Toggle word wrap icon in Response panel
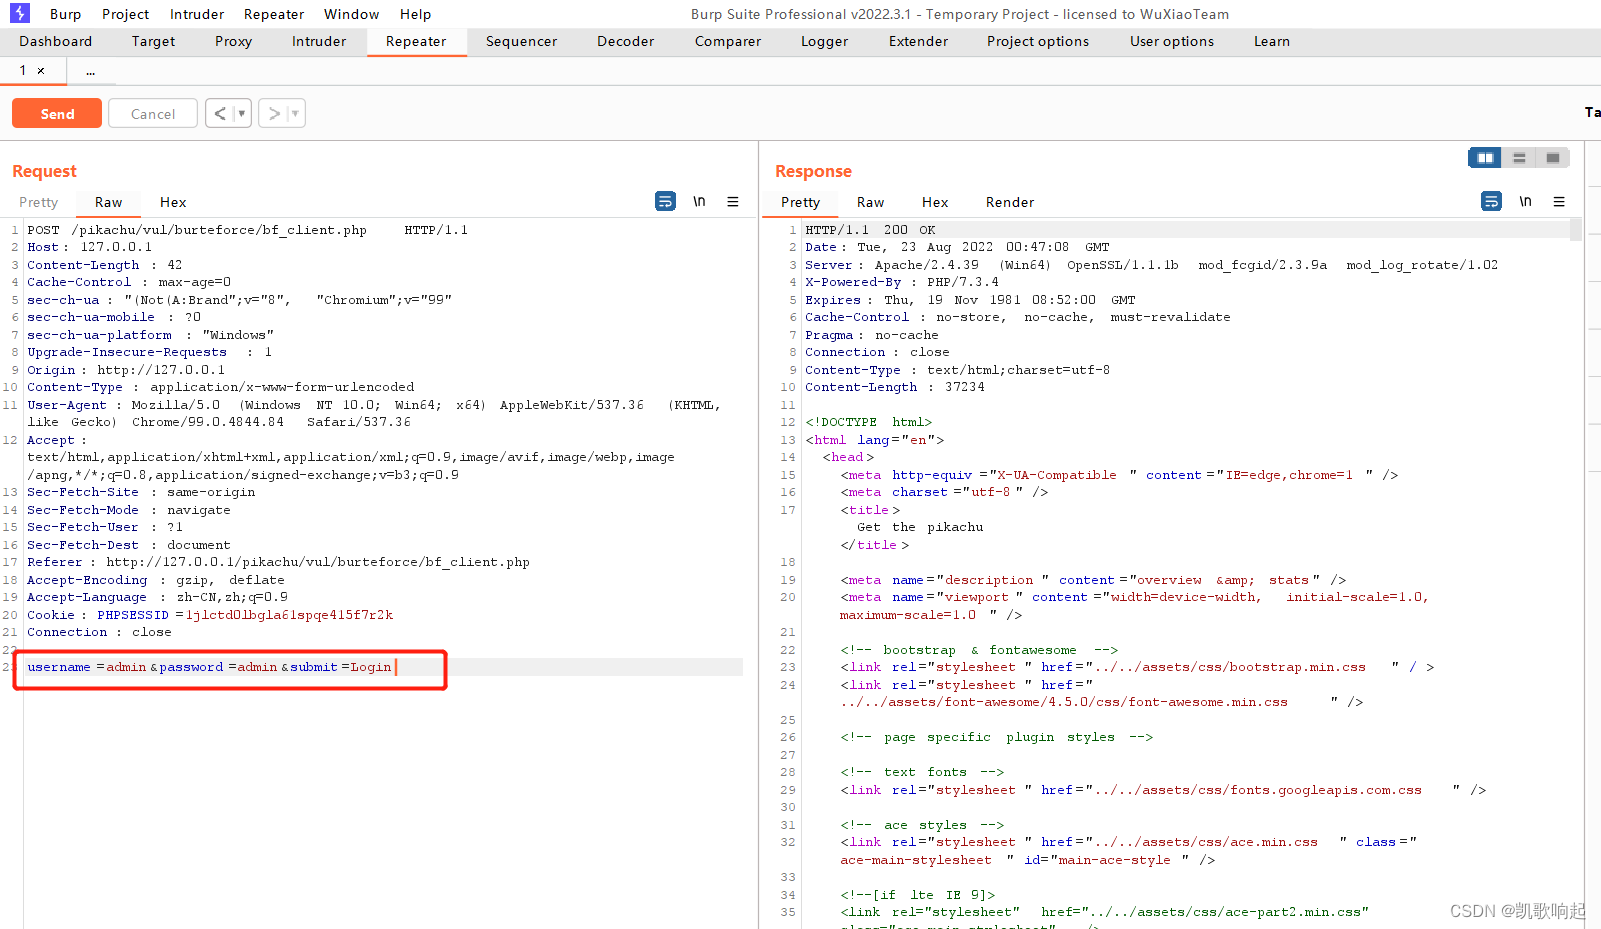Image resolution: width=1601 pixels, height=929 pixels. pos(1491,201)
